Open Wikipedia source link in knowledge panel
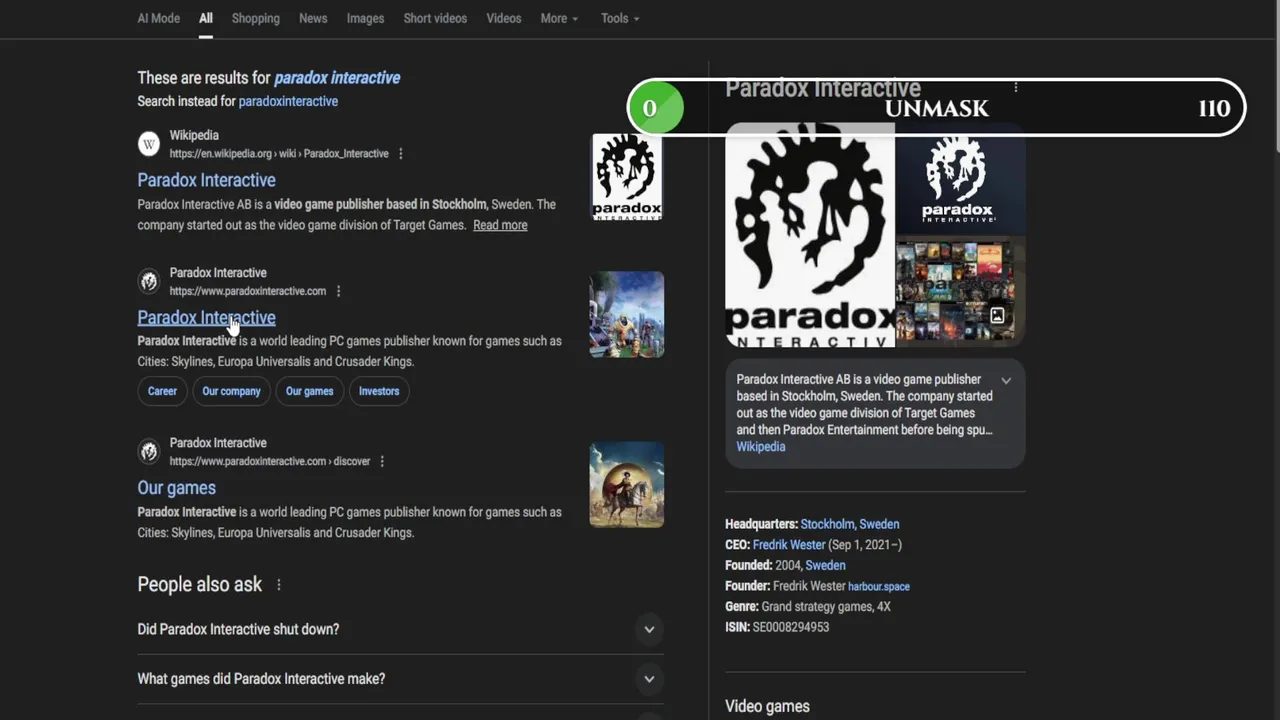This screenshot has height=720, width=1280. [761, 447]
